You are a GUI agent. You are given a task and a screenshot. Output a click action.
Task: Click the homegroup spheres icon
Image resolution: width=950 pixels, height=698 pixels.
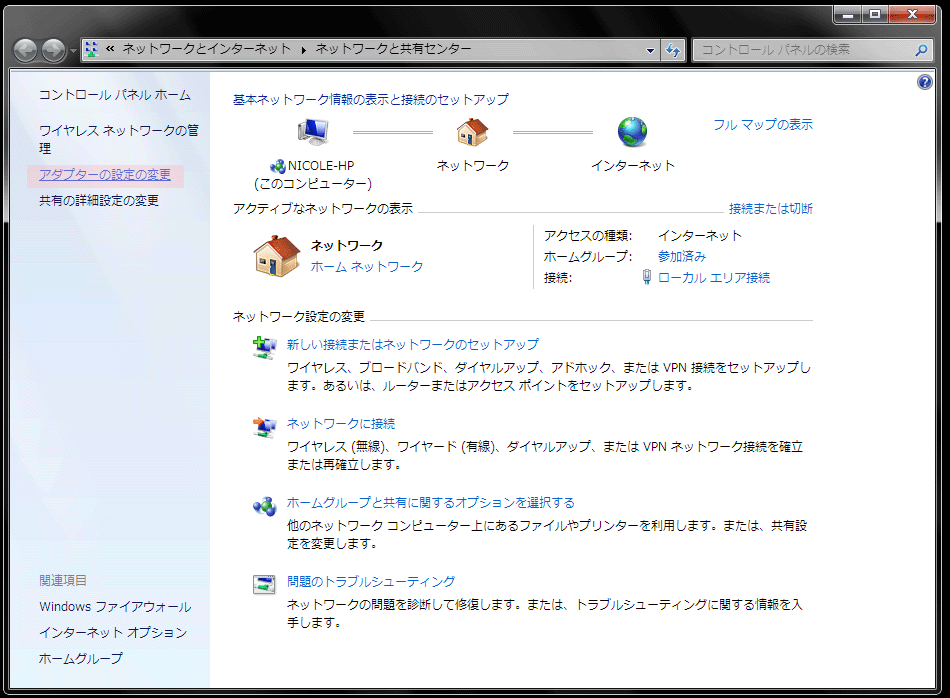264,506
